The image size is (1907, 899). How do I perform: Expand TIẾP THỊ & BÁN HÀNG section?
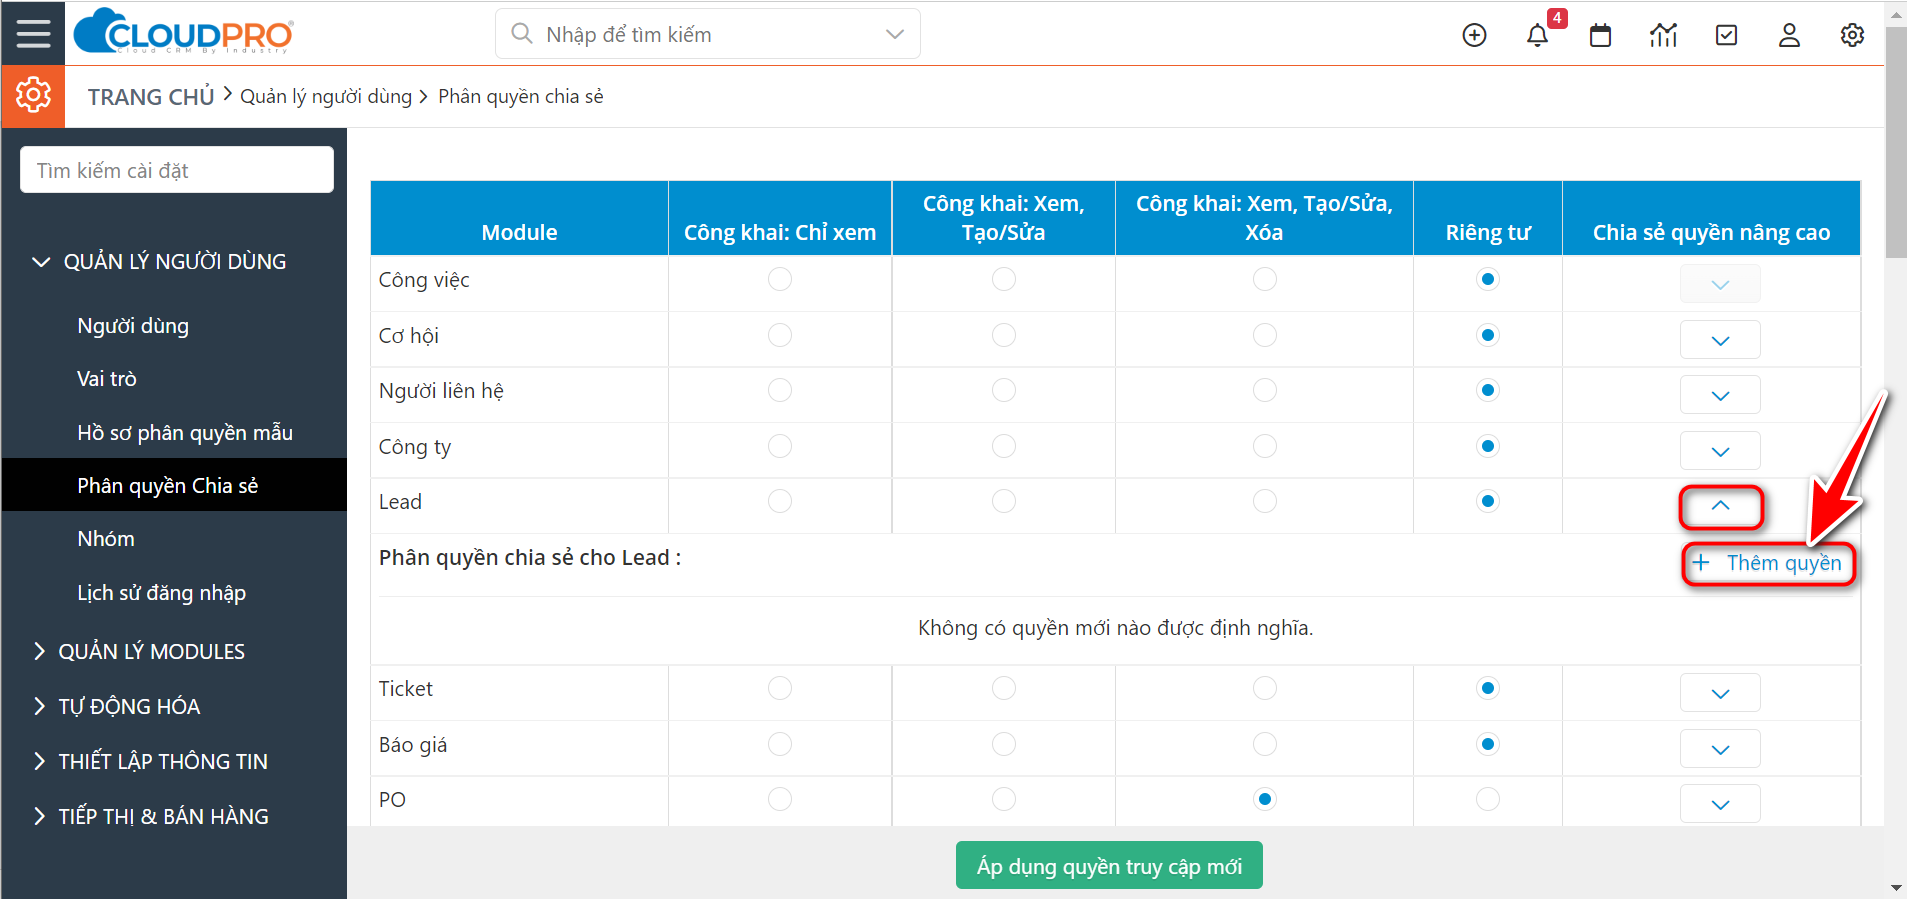151,817
